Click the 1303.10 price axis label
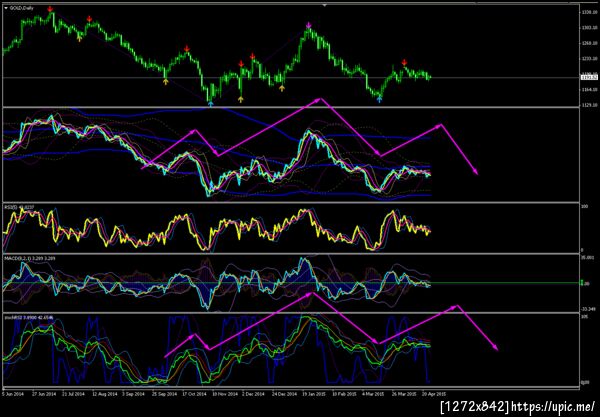Image resolution: width=600 pixels, height=417 pixels. 589,28
